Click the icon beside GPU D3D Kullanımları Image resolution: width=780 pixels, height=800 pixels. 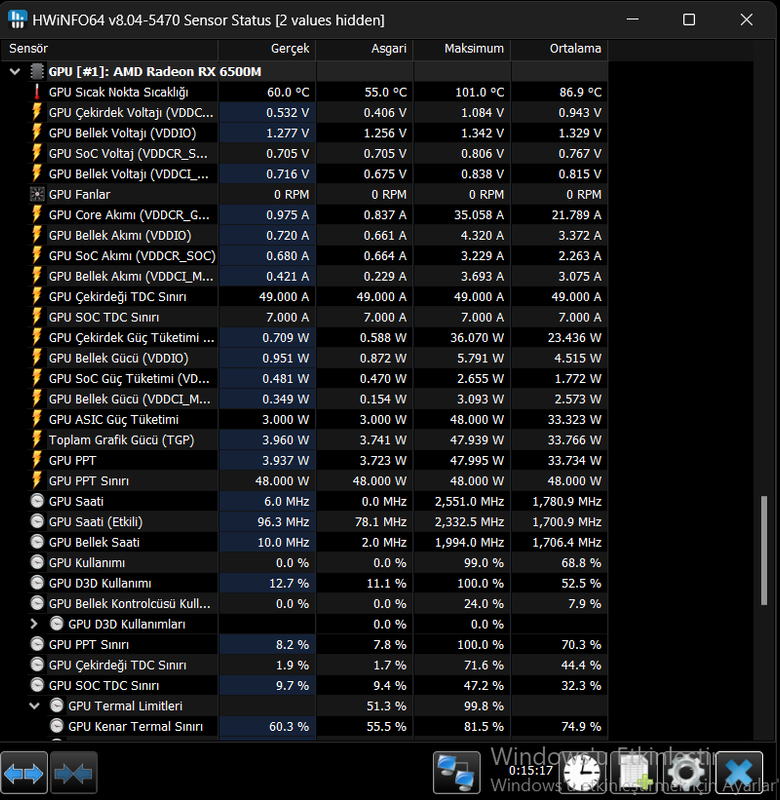click(57, 623)
